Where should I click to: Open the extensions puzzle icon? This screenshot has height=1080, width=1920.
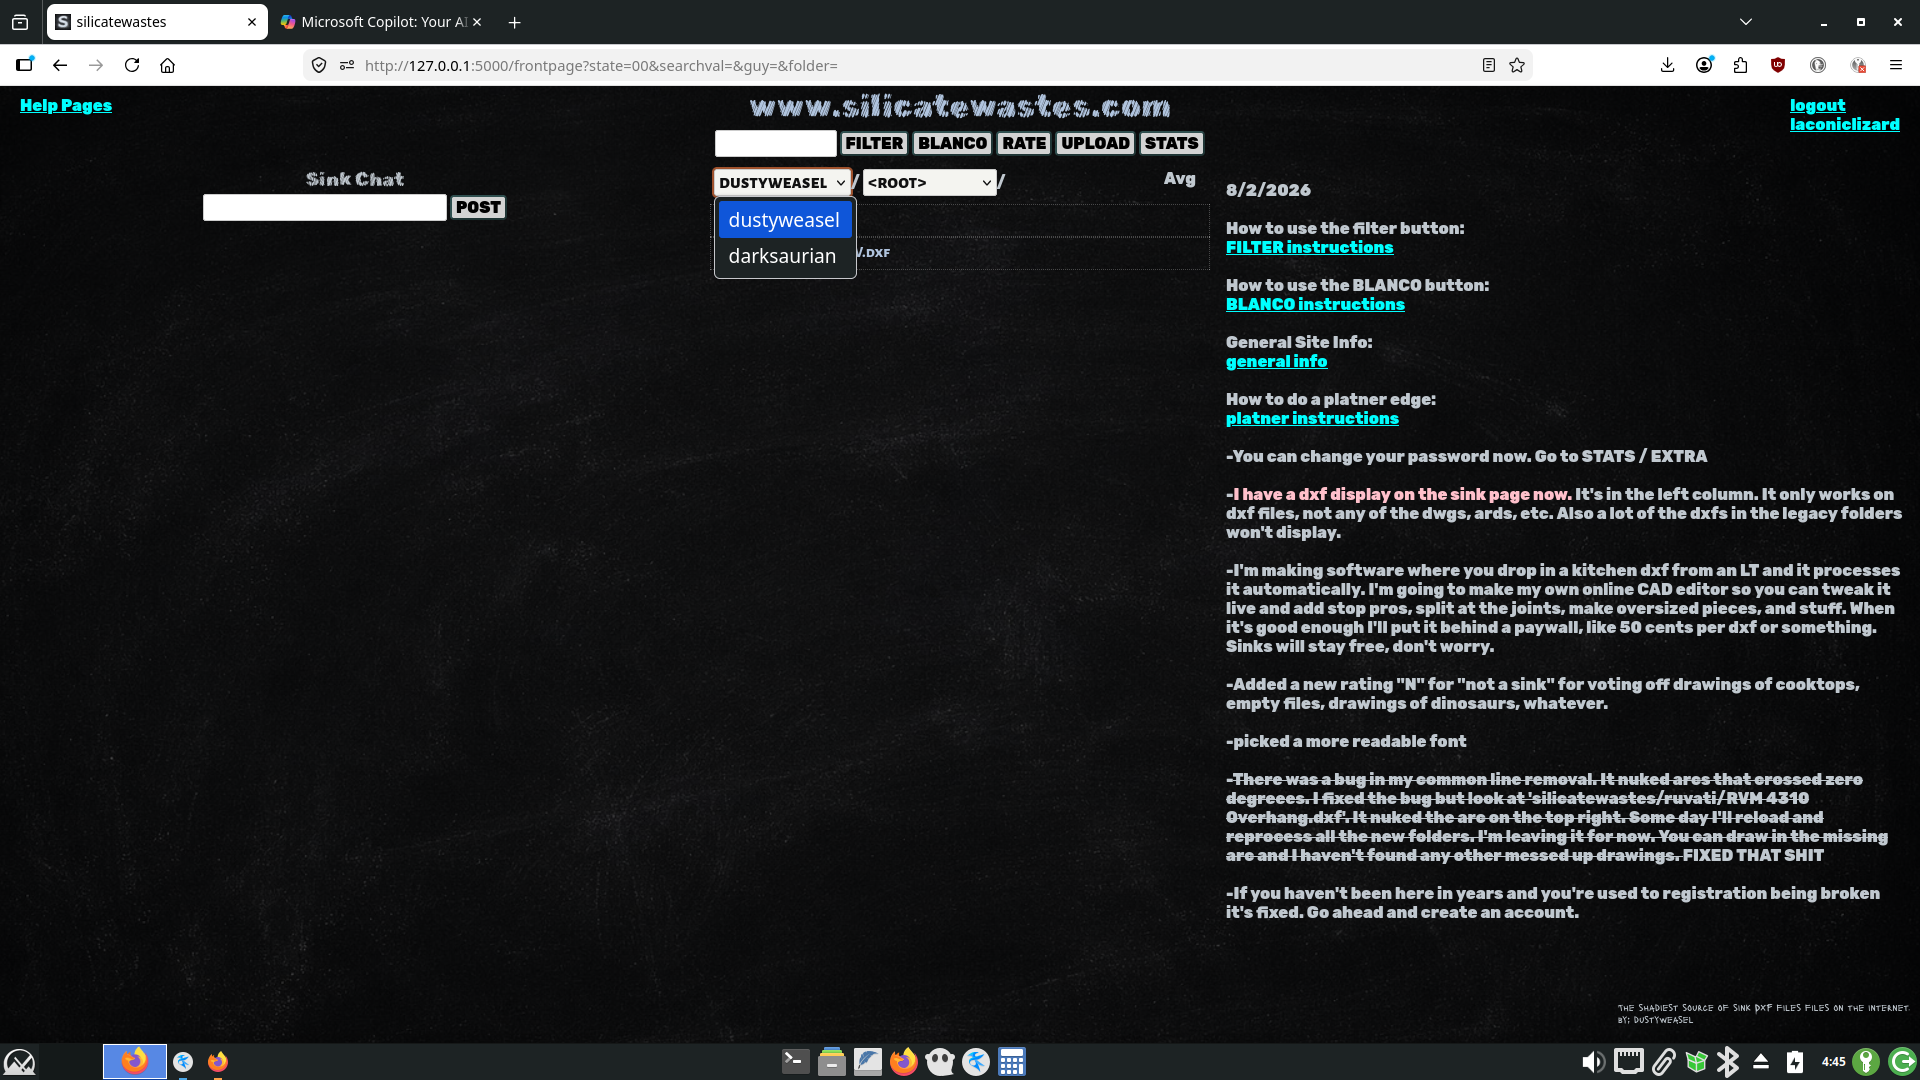(1741, 65)
